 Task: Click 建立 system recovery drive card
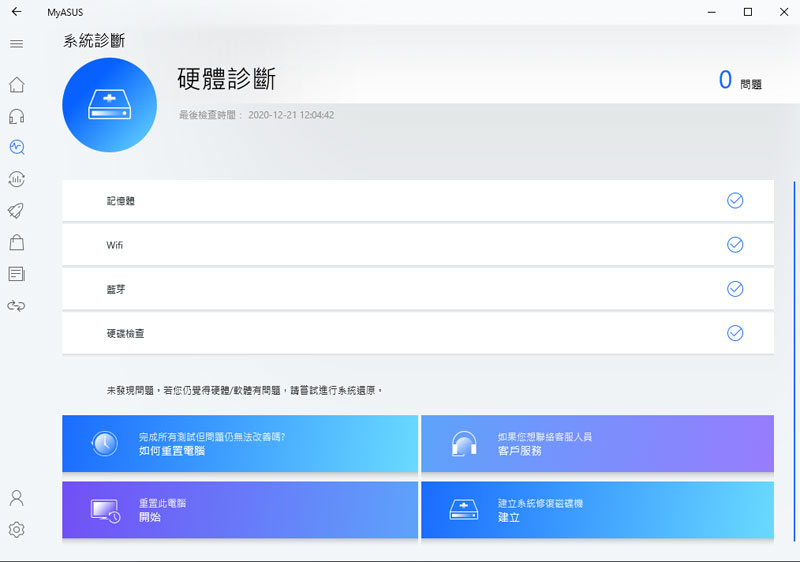point(597,509)
